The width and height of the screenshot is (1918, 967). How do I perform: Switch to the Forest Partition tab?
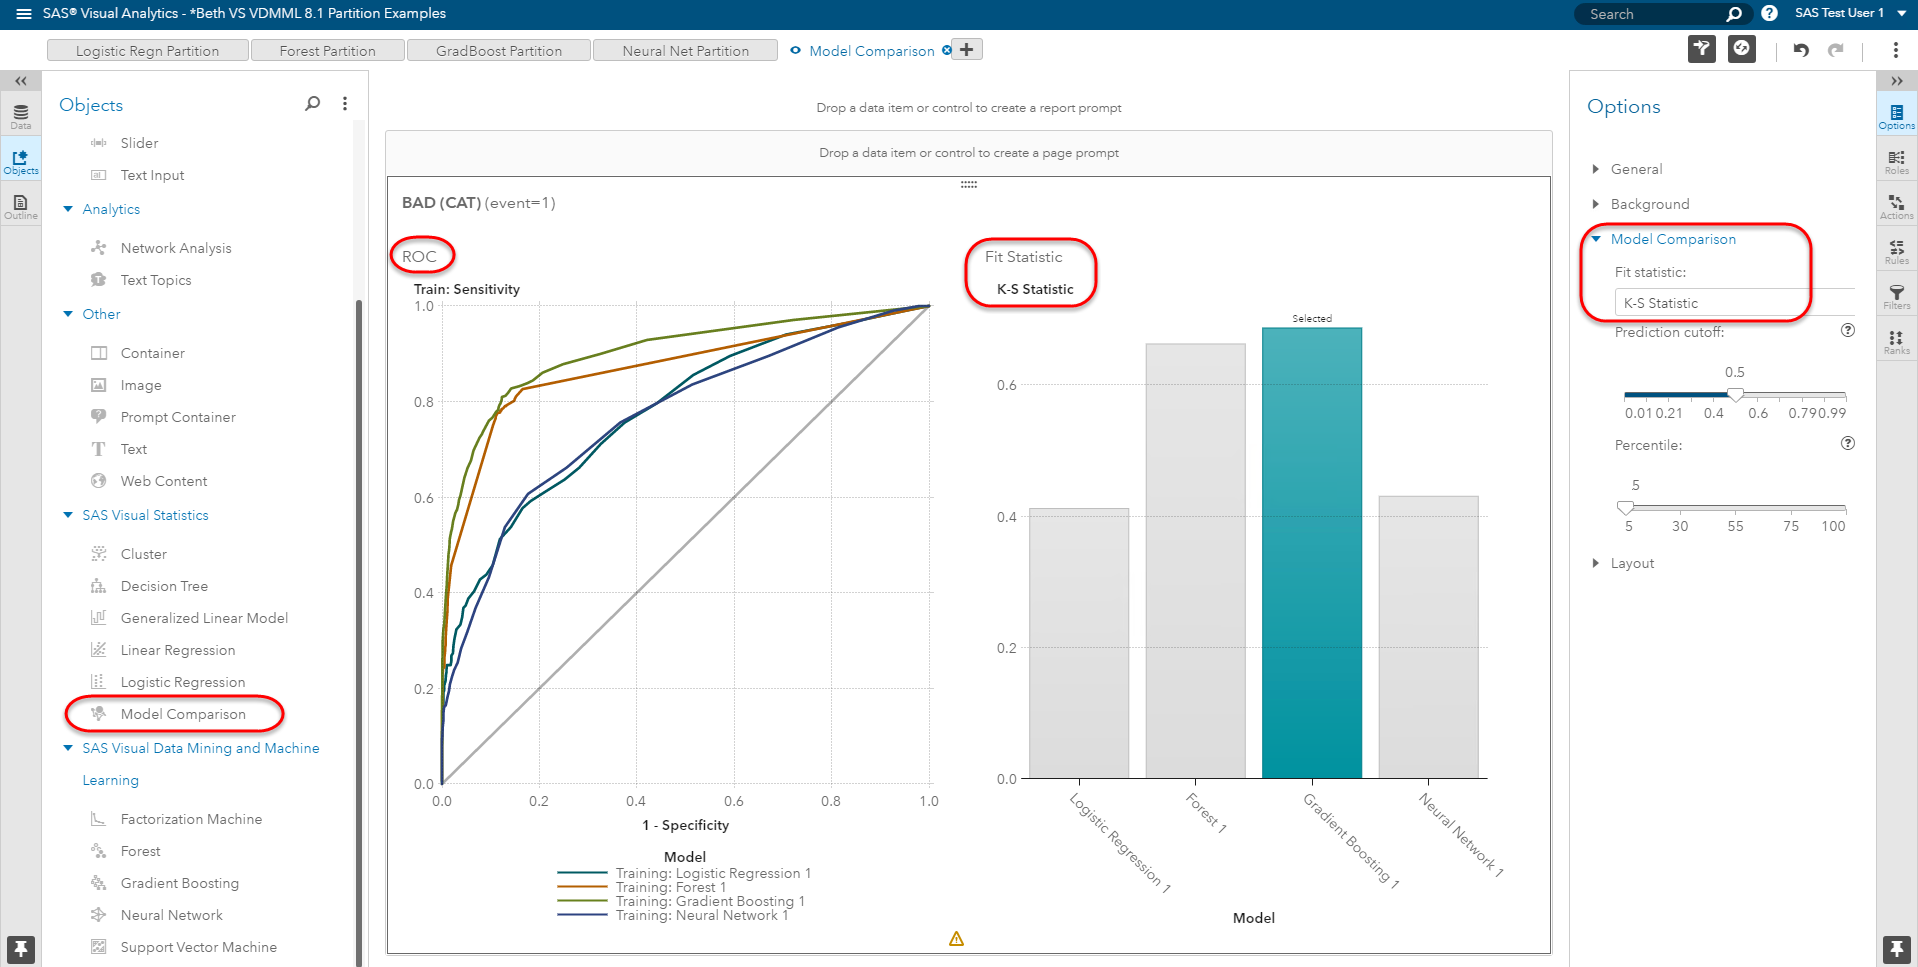click(x=327, y=49)
